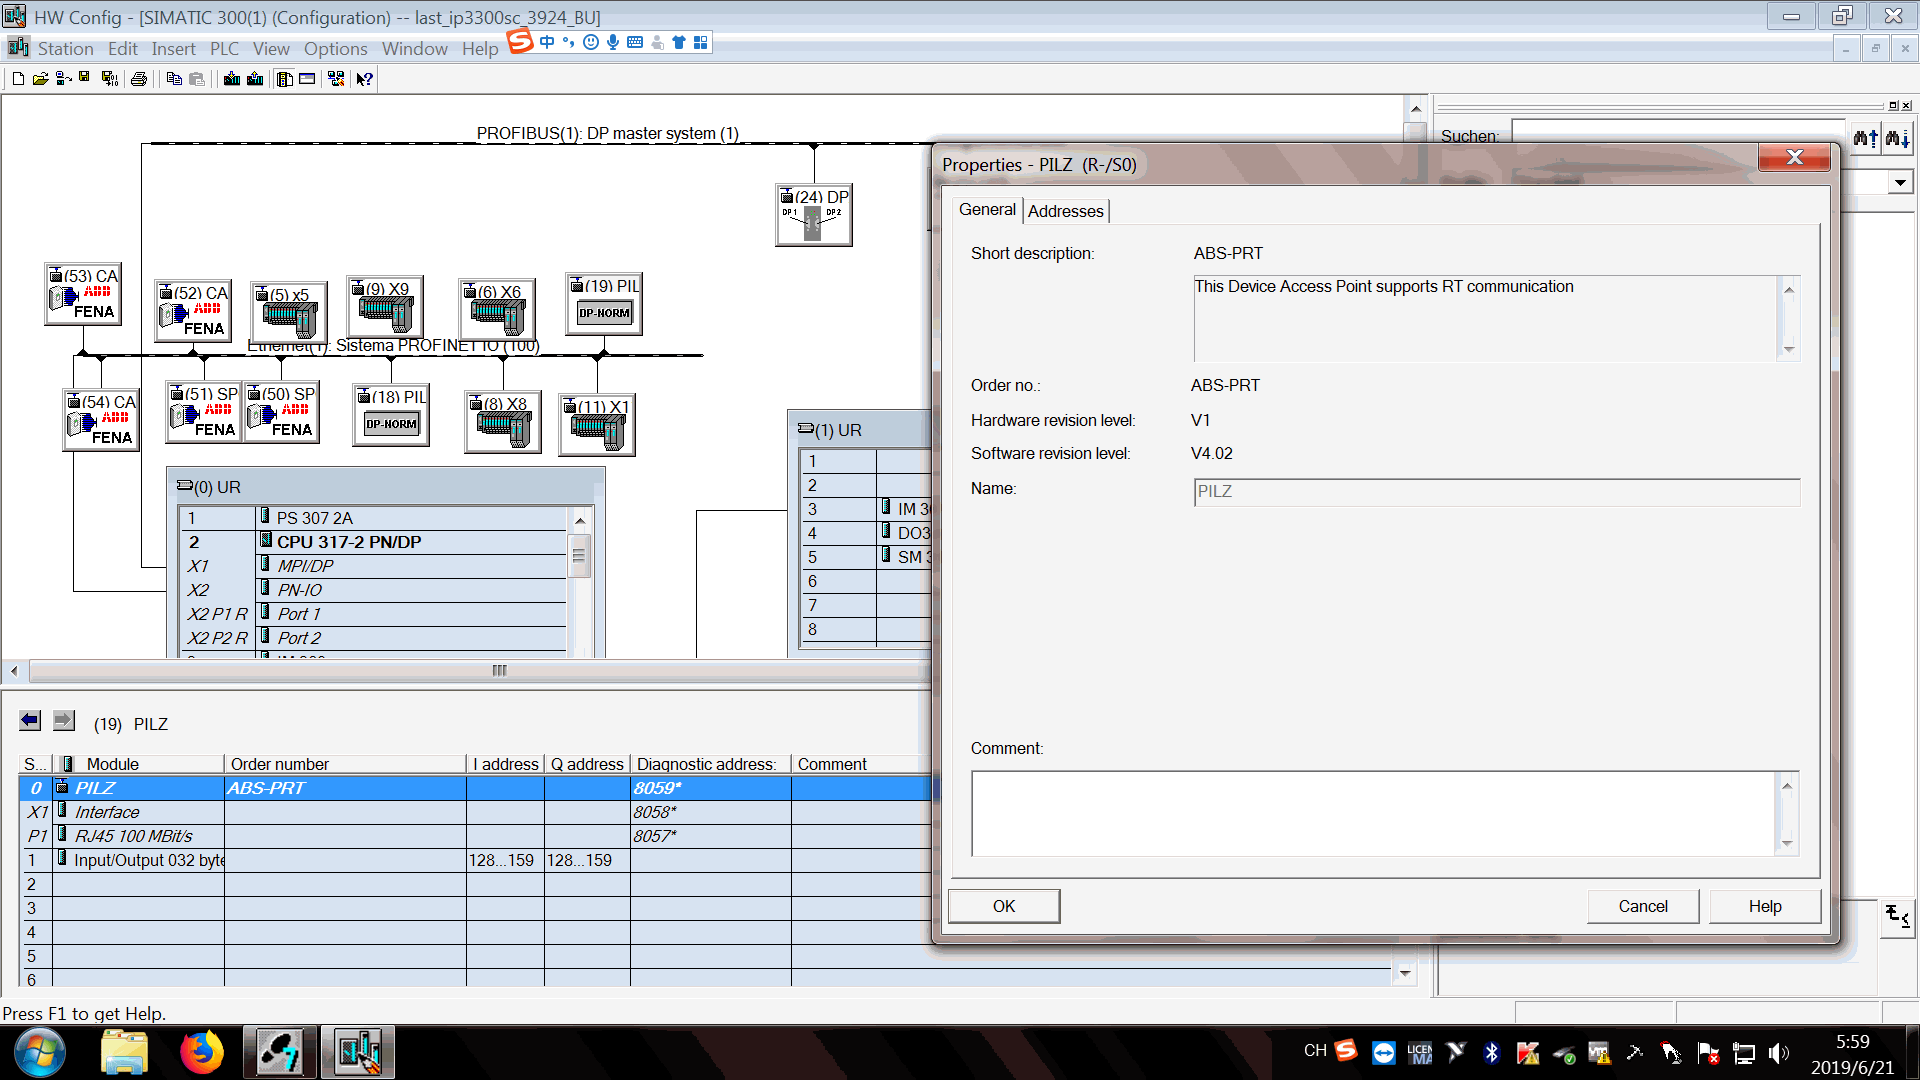The width and height of the screenshot is (1920, 1080).
Task: Click in the Comment text area
Action: [x=1375, y=812]
